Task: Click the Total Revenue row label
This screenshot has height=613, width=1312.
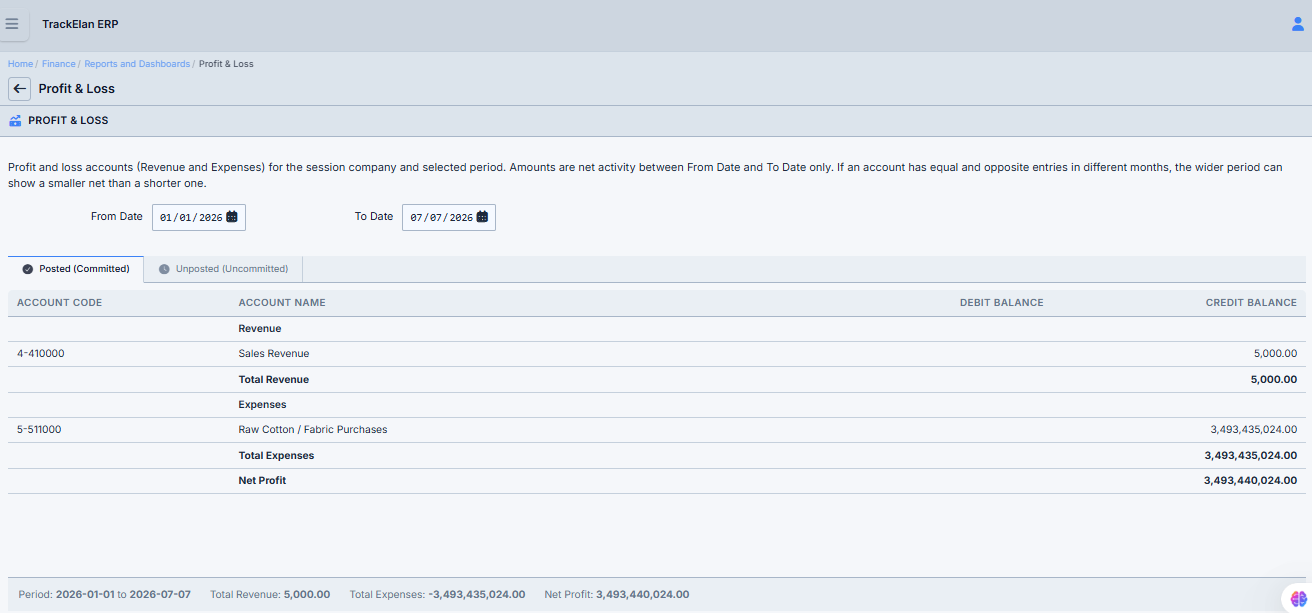Action: click(273, 380)
